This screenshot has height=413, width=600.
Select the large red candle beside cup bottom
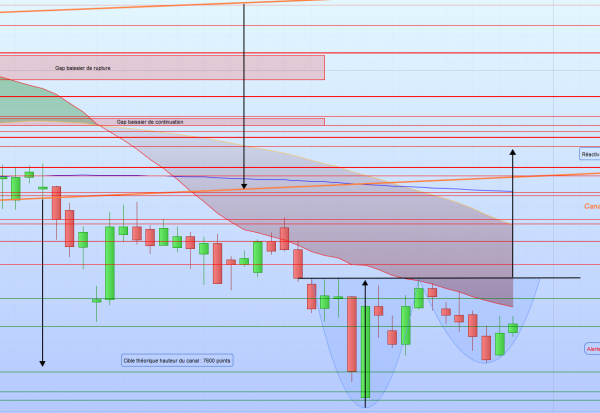point(352,334)
